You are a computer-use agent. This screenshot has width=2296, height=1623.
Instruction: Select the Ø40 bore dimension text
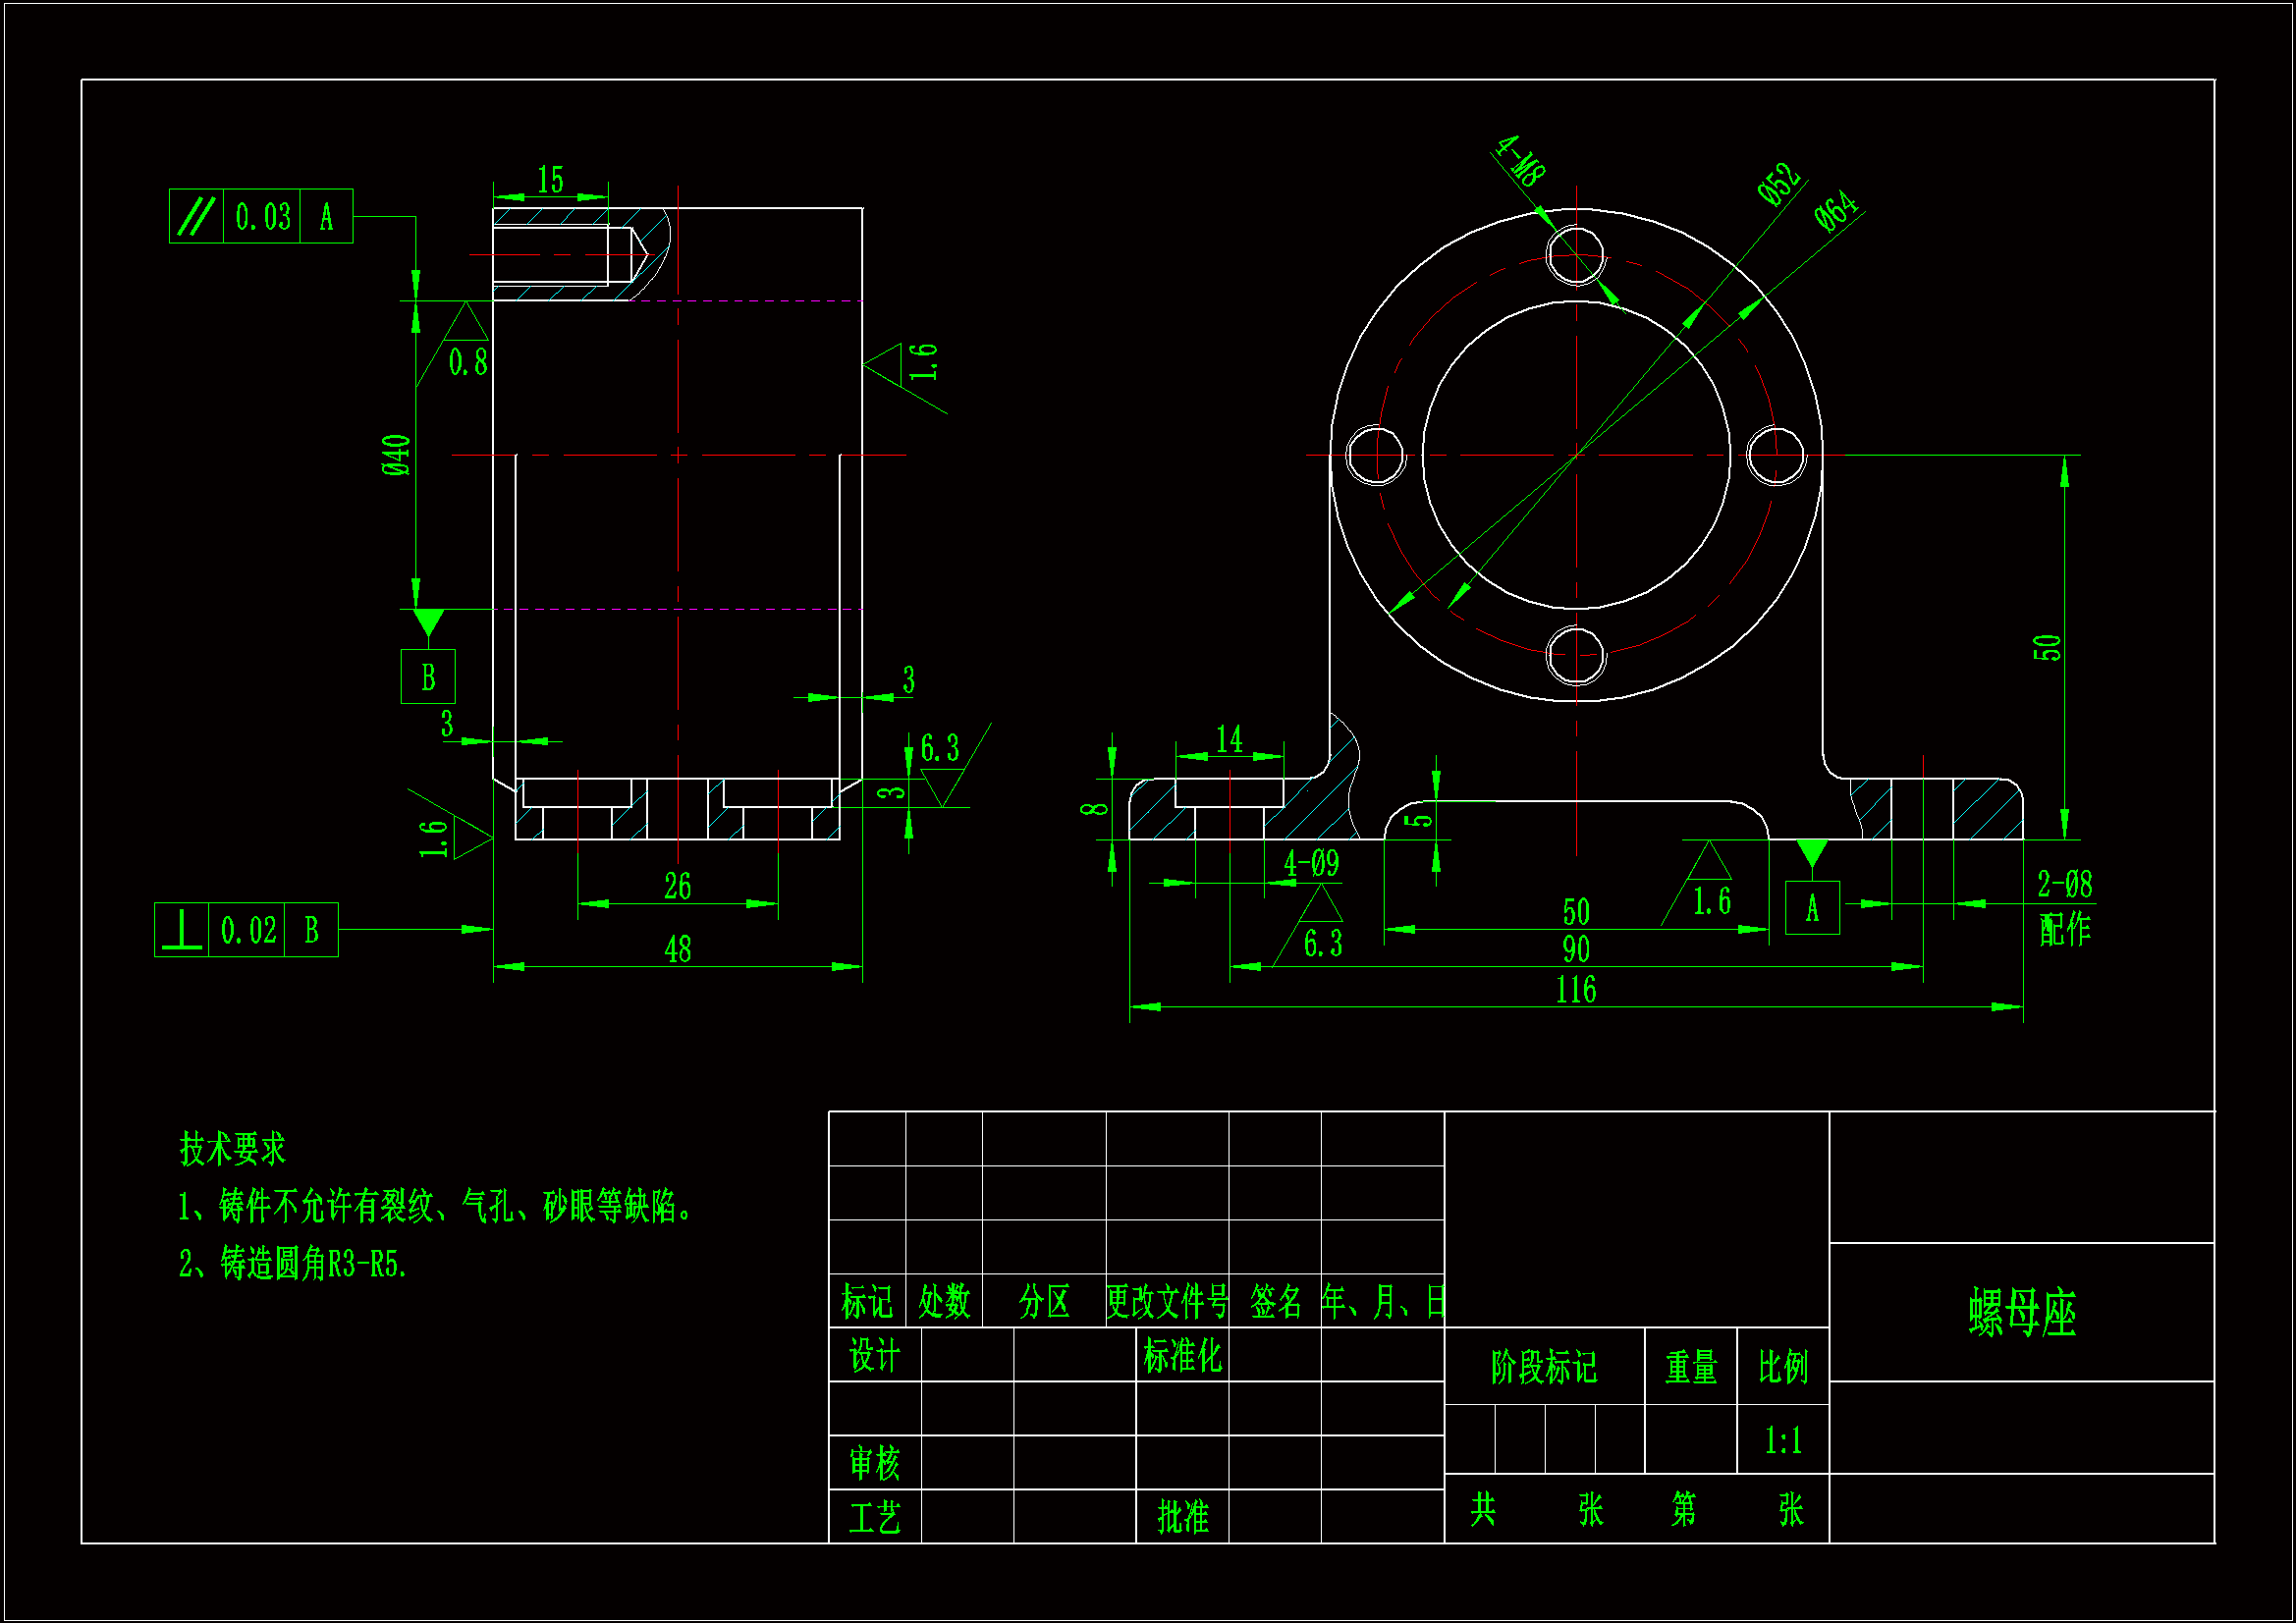pos(397,455)
